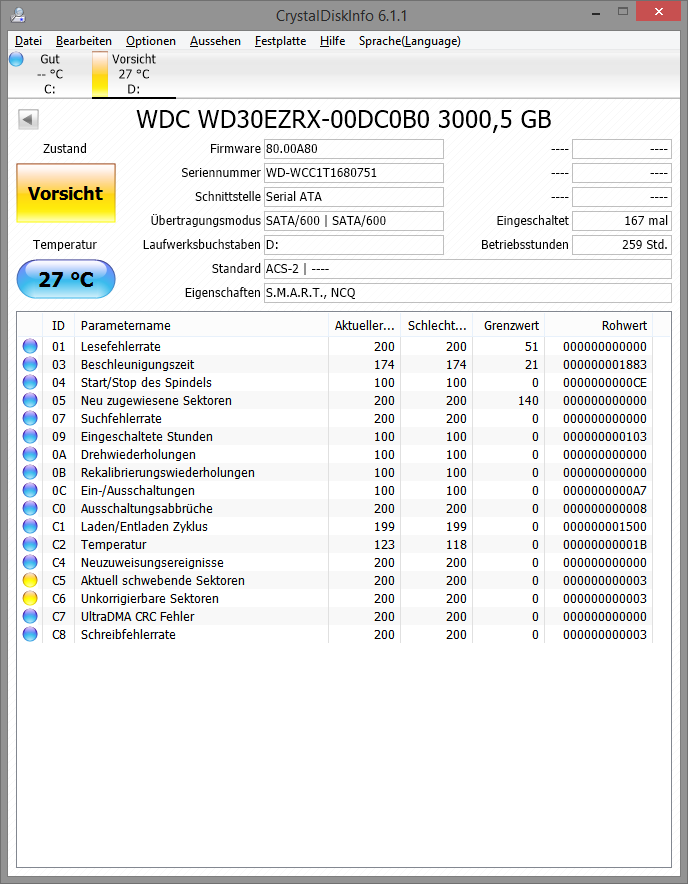Click the 27 °C temperature button

[66, 279]
